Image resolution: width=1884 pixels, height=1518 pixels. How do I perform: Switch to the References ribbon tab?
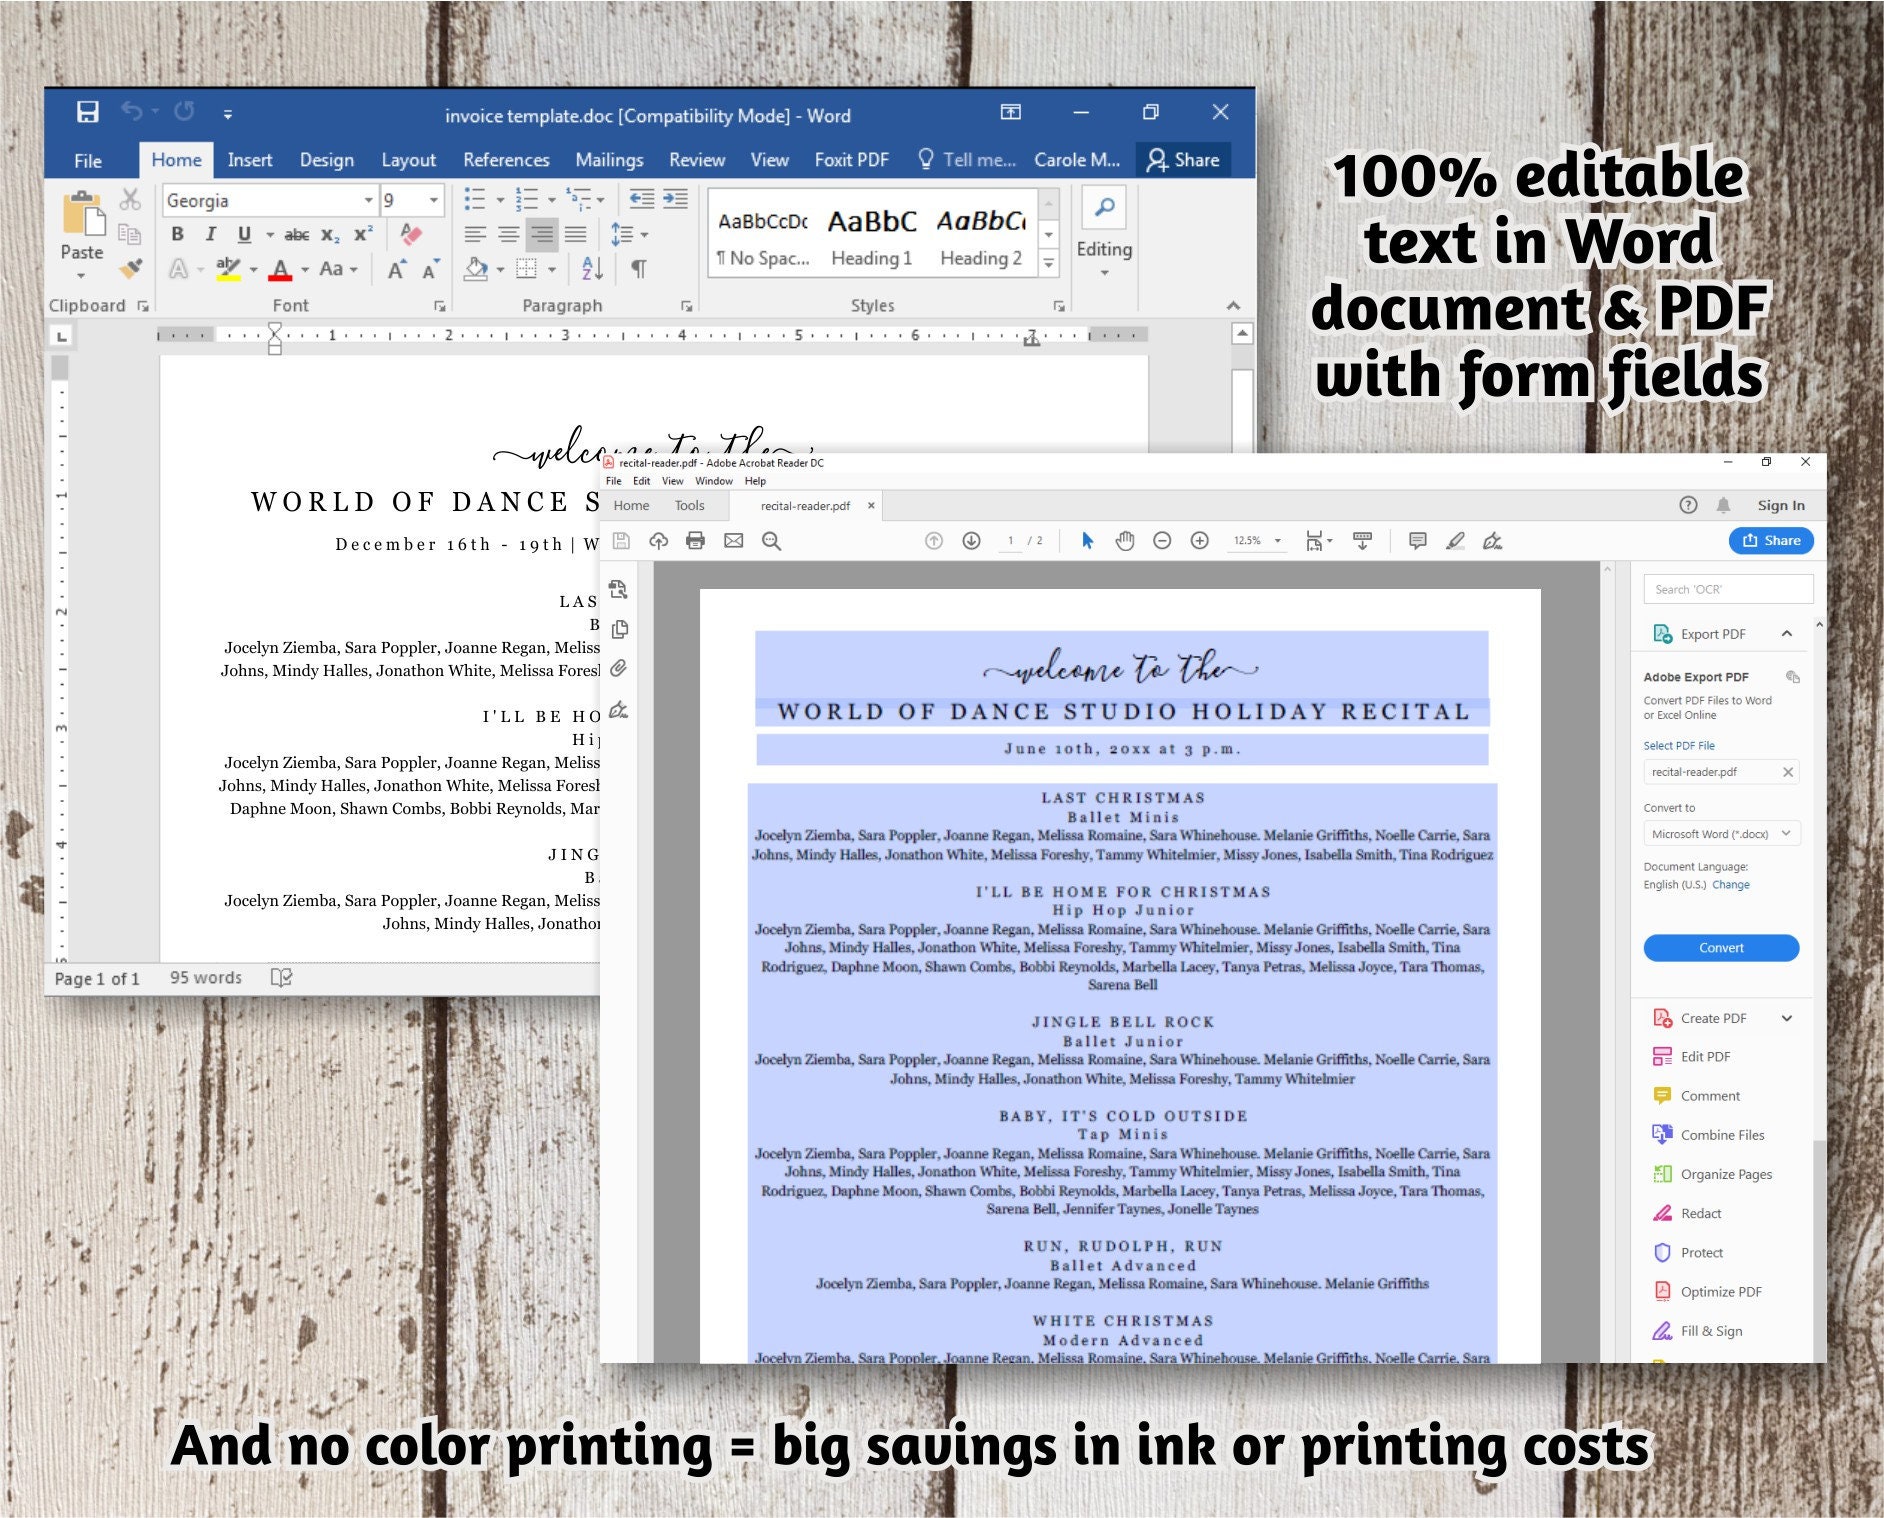coord(506,160)
